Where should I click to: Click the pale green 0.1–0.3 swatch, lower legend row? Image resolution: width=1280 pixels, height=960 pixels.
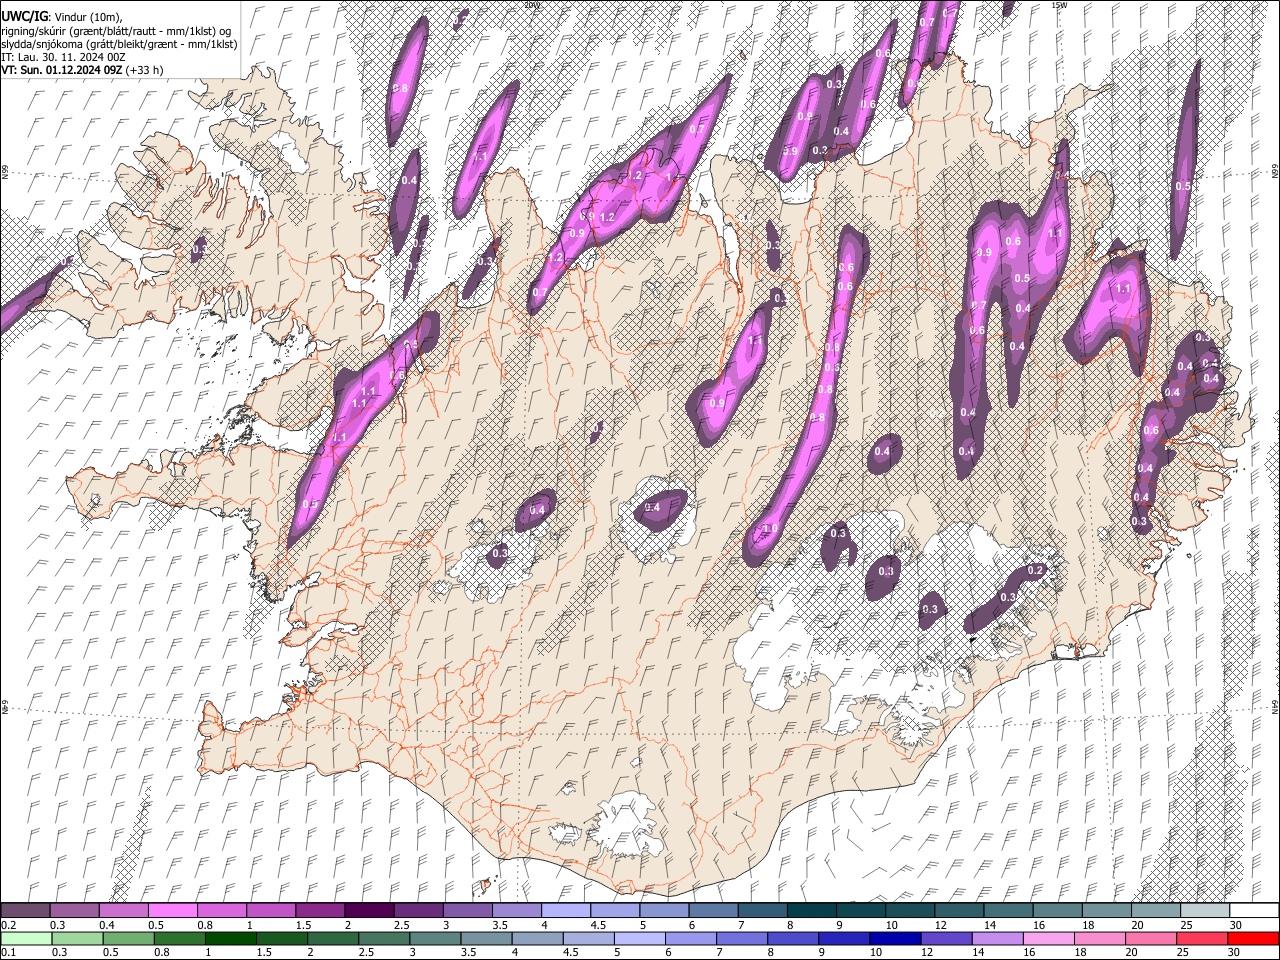pyautogui.click(x=25, y=938)
